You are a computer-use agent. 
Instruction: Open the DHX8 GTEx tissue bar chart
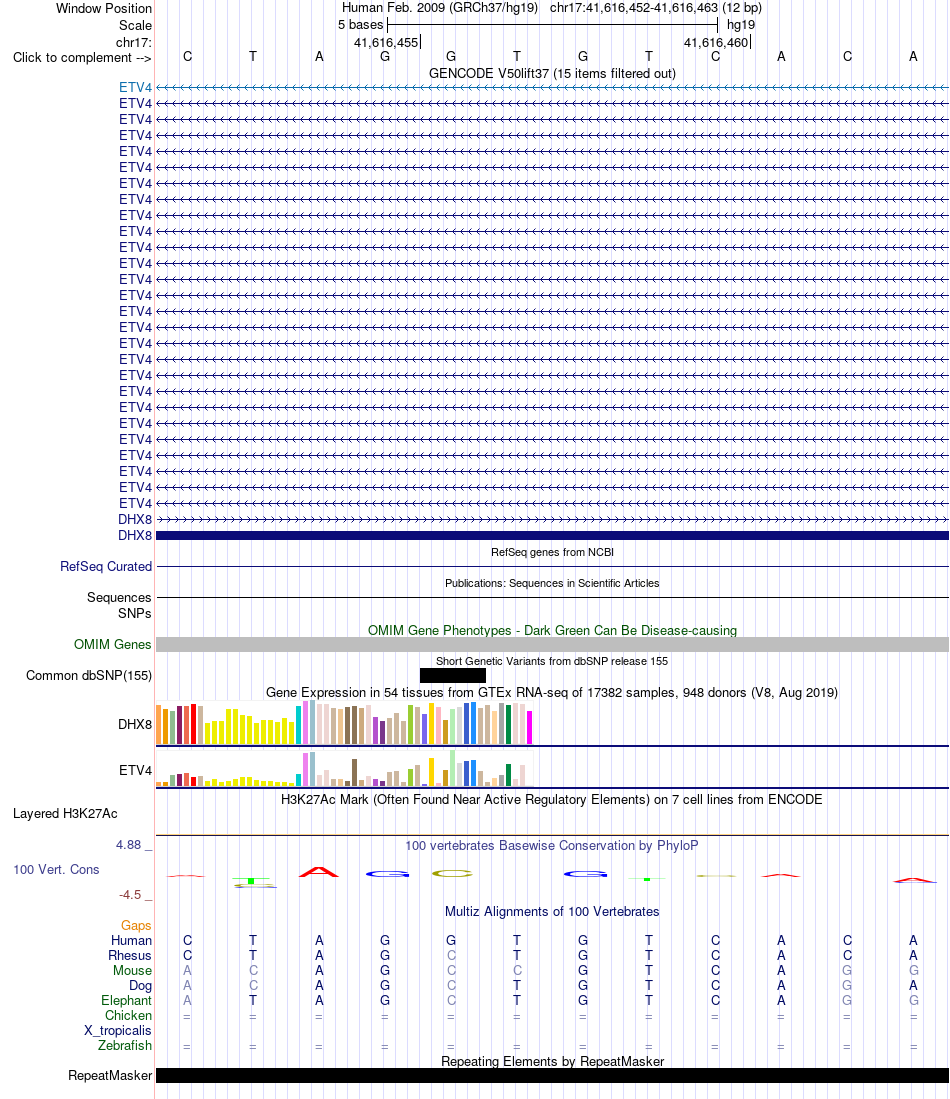[344, 723]
